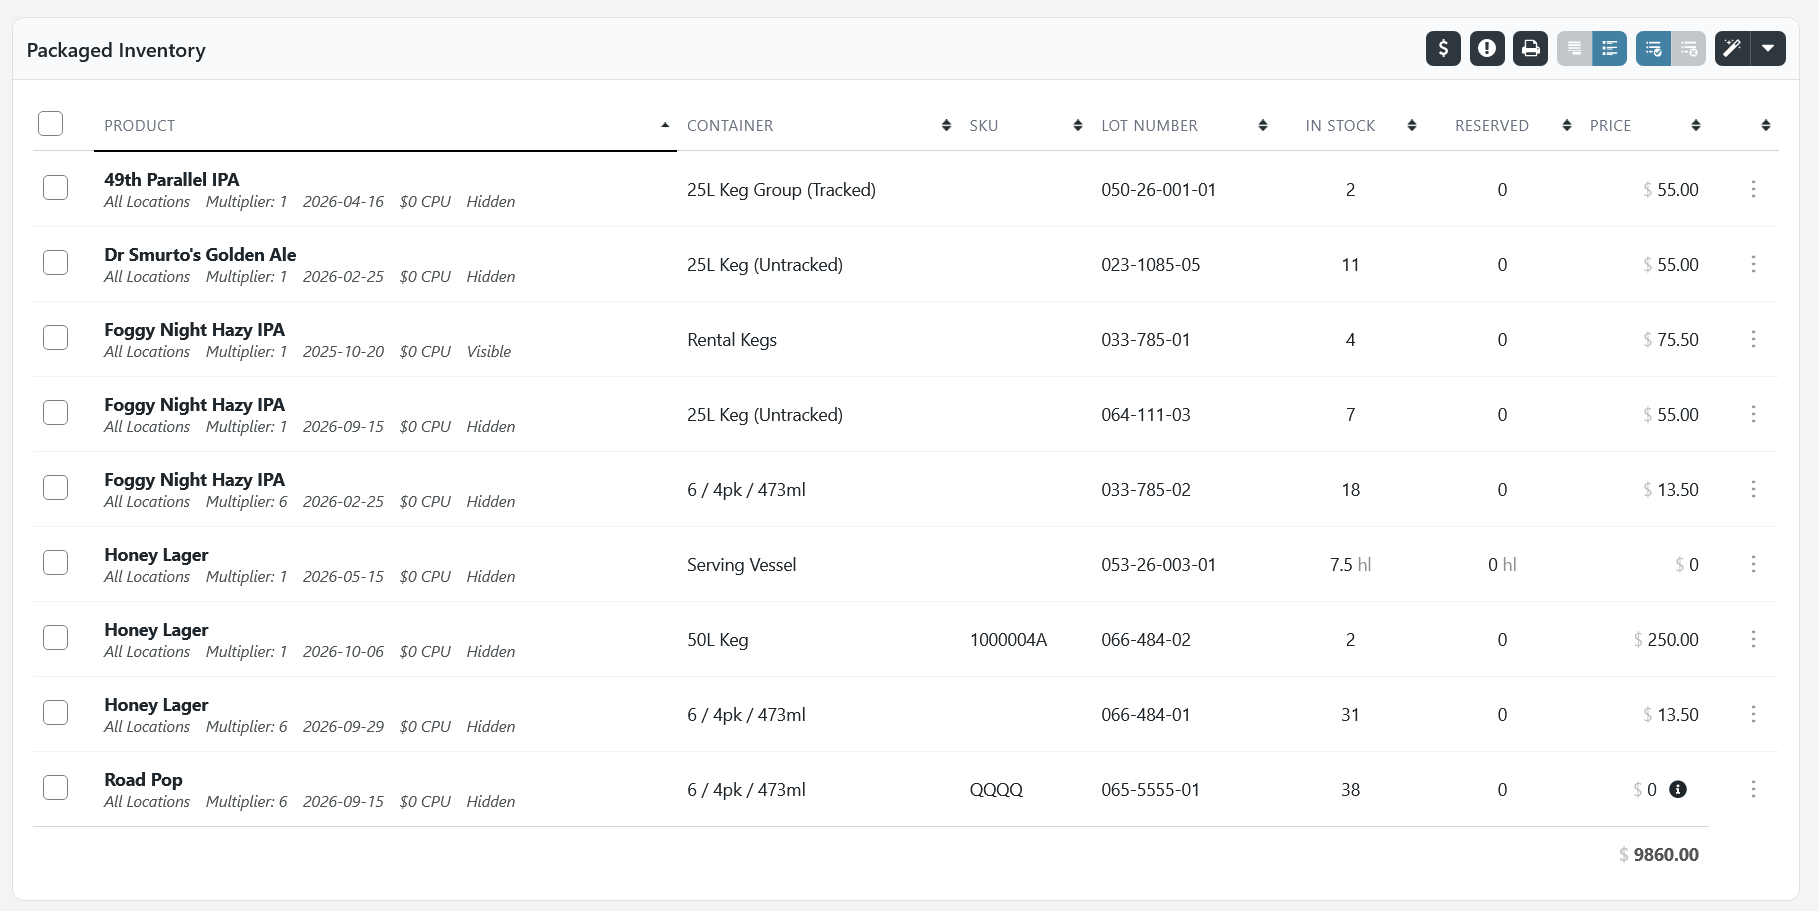Show out-of-stock items filter (X list)

[x=1688, y=48]
